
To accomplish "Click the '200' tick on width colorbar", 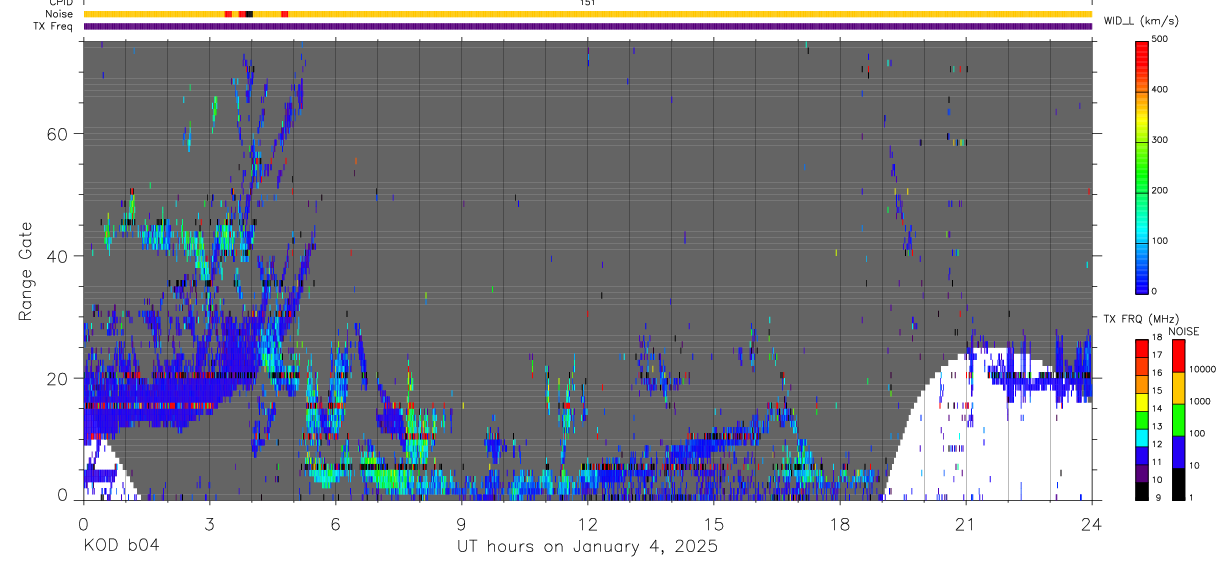I will coord(1161,190).
